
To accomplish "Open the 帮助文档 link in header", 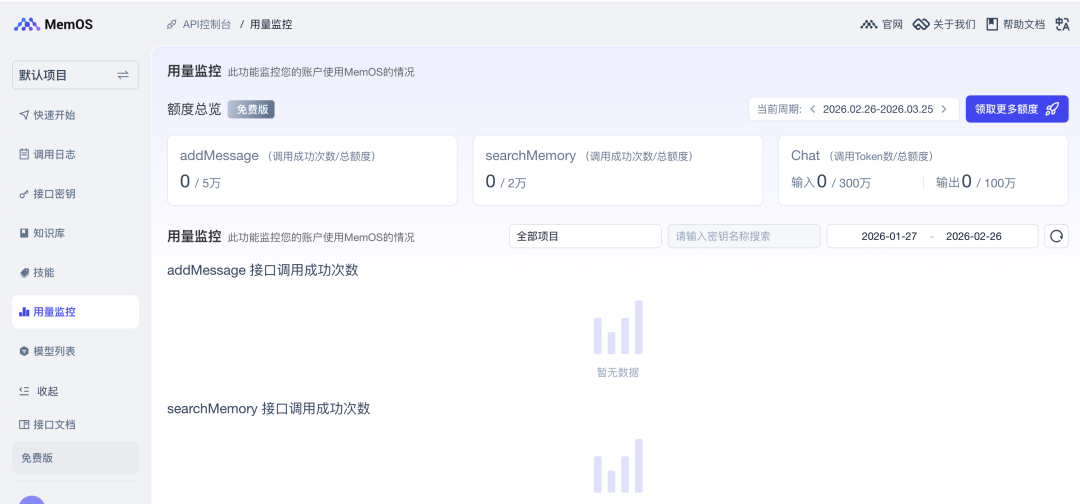I will coord(1016,24).
